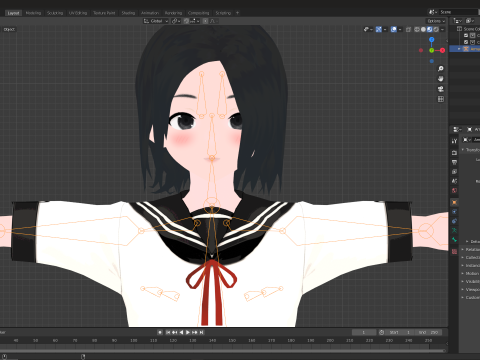The image size is (480, 360).
Task: Click the current frame number field
Action: tap(364, 332)
